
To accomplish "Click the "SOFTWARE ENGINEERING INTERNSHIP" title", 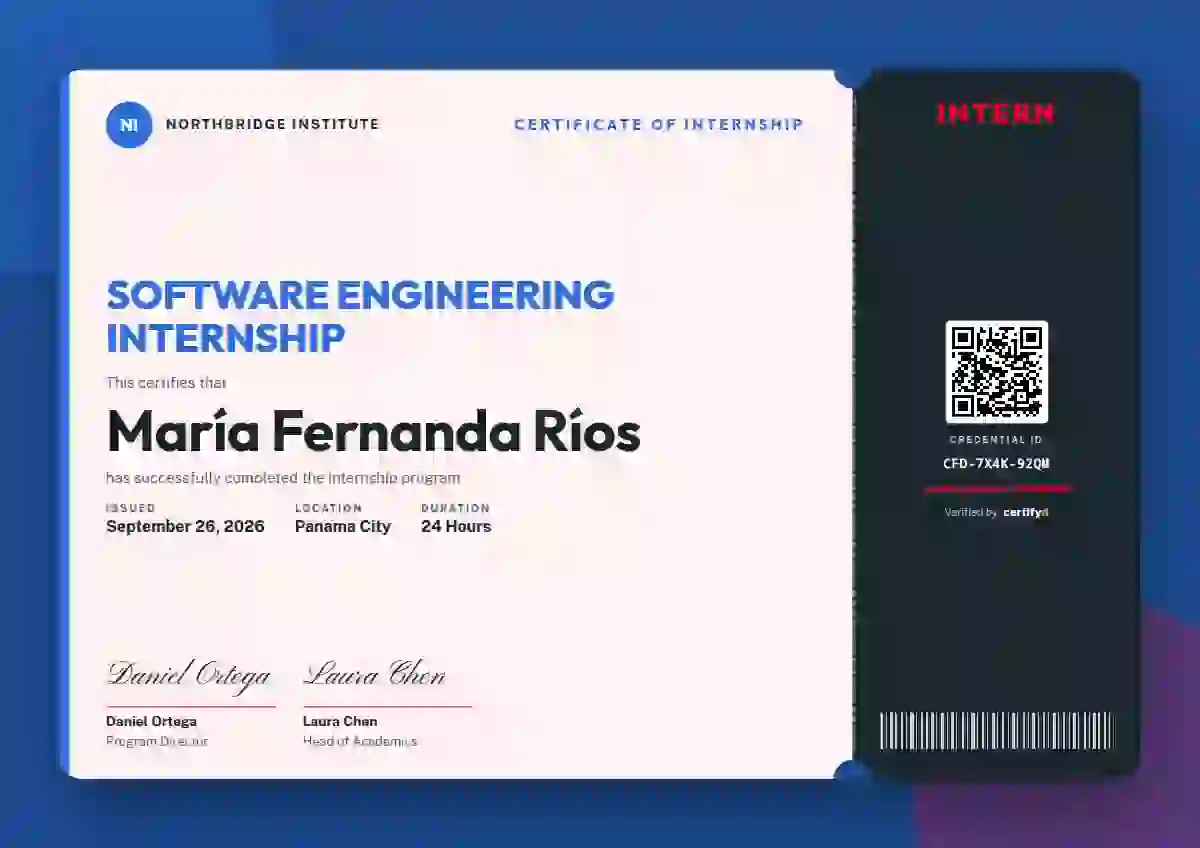I will 360,316.
